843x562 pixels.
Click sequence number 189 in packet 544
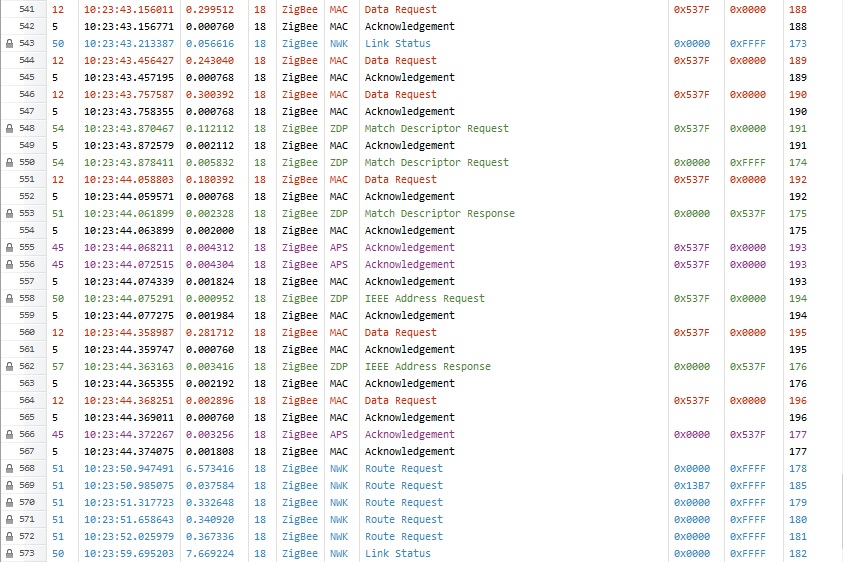pos(798,61)
